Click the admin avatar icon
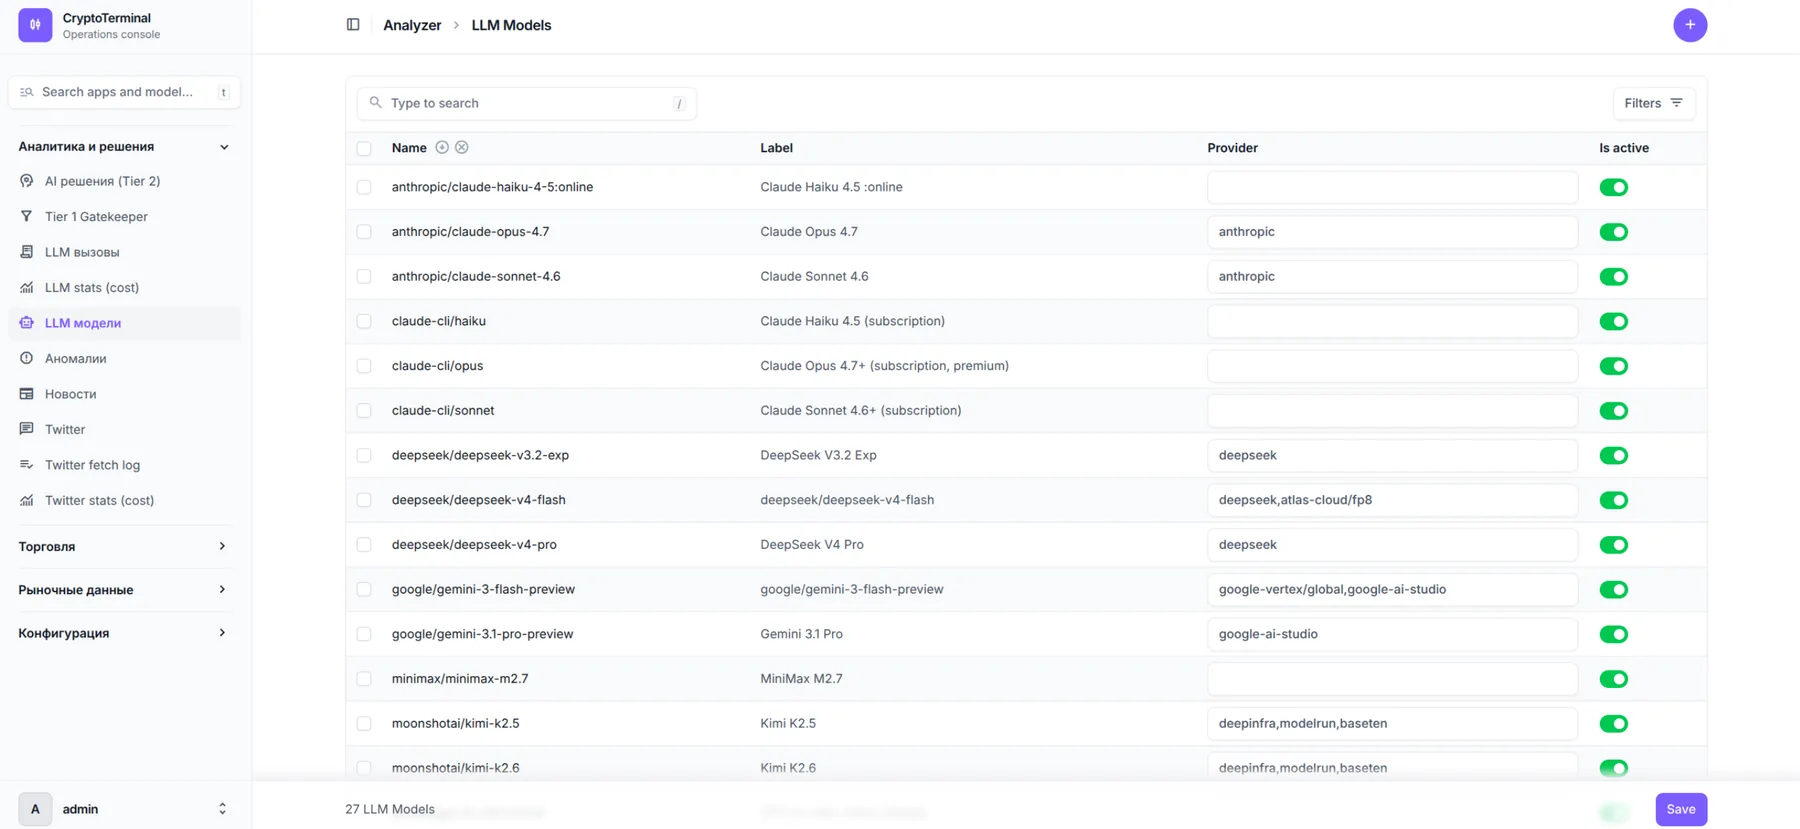This screenshot has width=1800, height=829. [x=35, y=809]
